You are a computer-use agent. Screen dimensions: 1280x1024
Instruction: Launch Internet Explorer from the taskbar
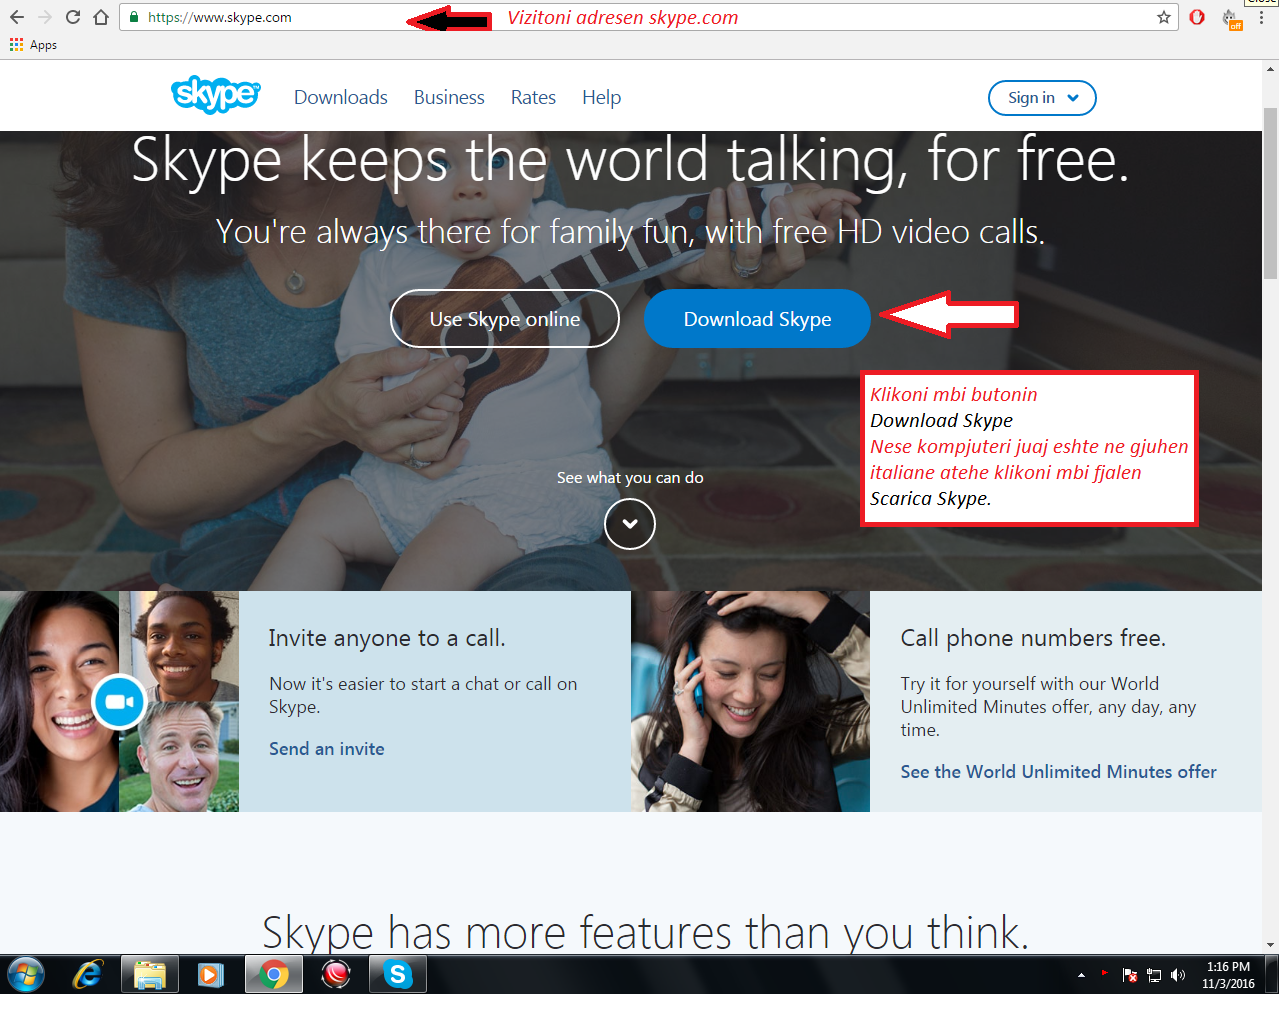click(x=88, y=974)
